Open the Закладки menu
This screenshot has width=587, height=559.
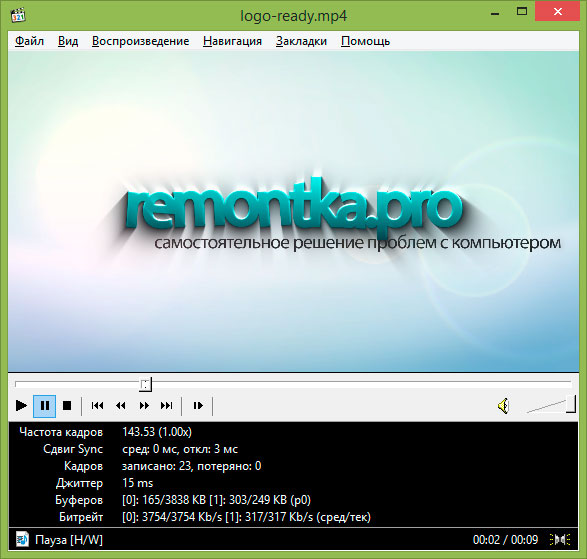click(301, 41)
